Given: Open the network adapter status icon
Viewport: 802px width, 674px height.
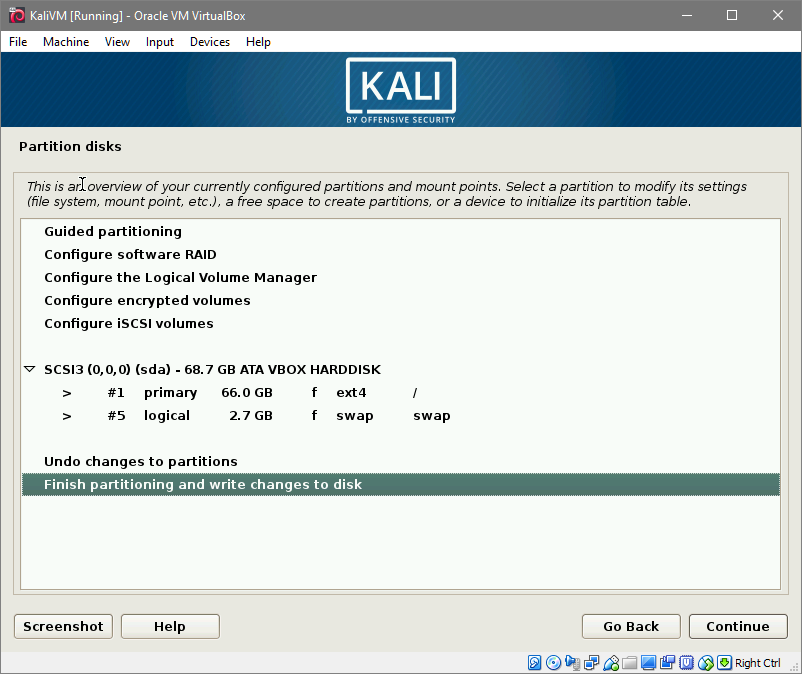Looking at the screenshot, I should [591, 663].
